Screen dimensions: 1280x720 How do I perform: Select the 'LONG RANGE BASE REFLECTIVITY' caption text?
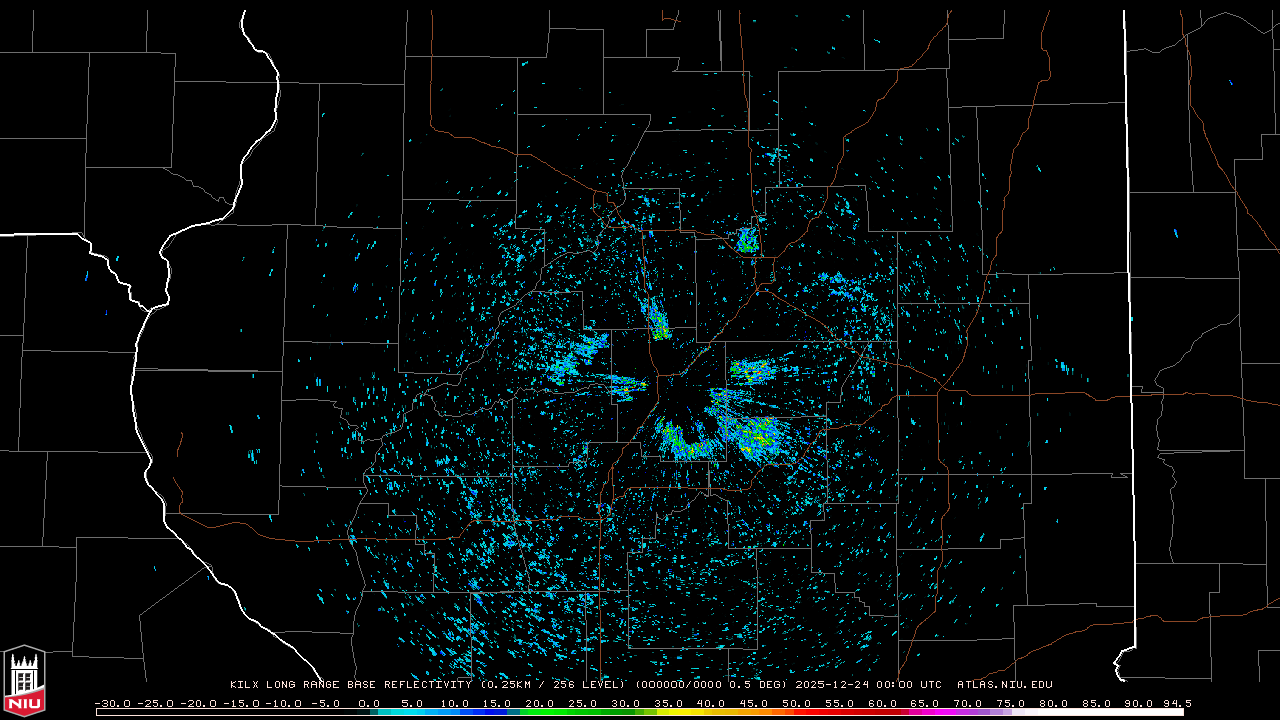pyautogui.click(x=369, y=685)
